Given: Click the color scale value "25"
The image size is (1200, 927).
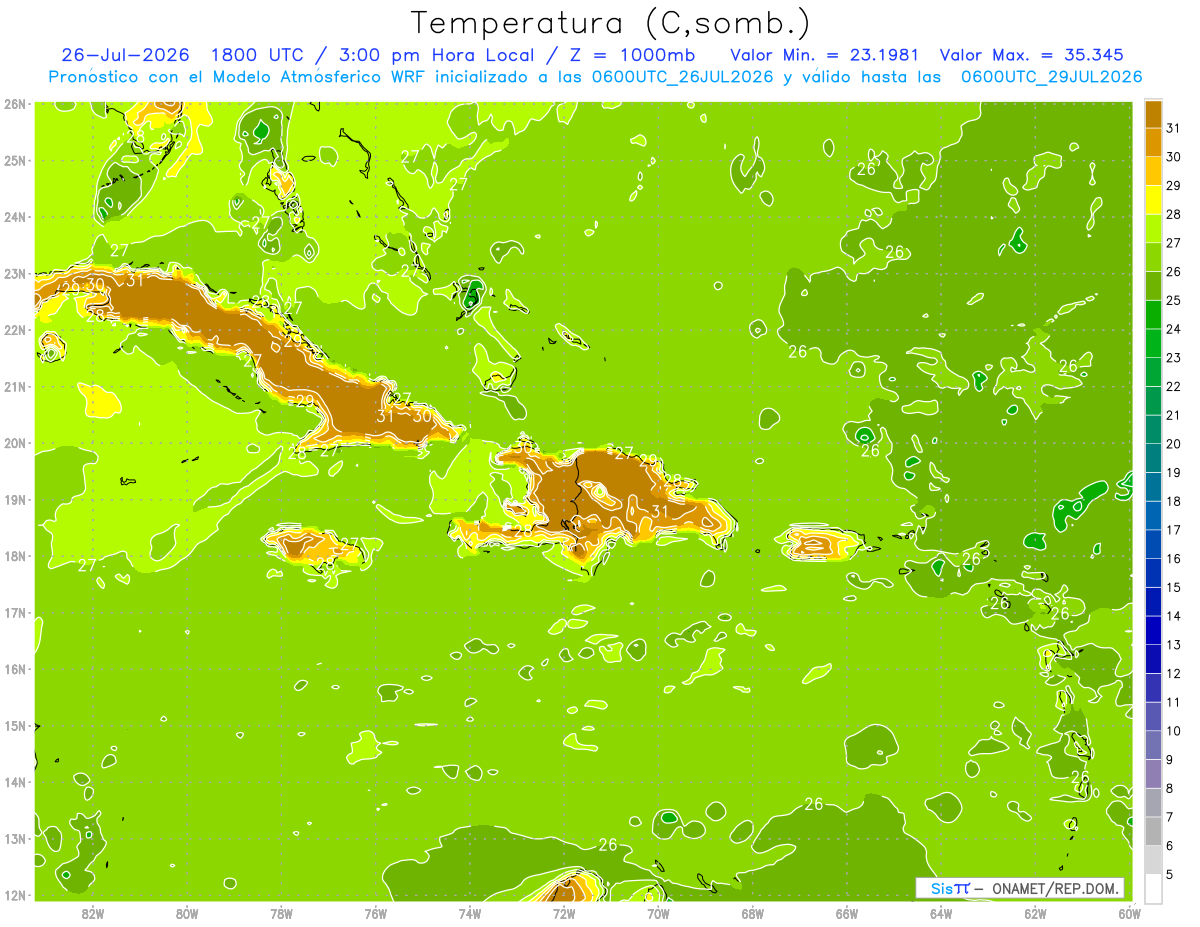Looking at the screenshot, I should pyautogui.click(x=1173, y=300).
